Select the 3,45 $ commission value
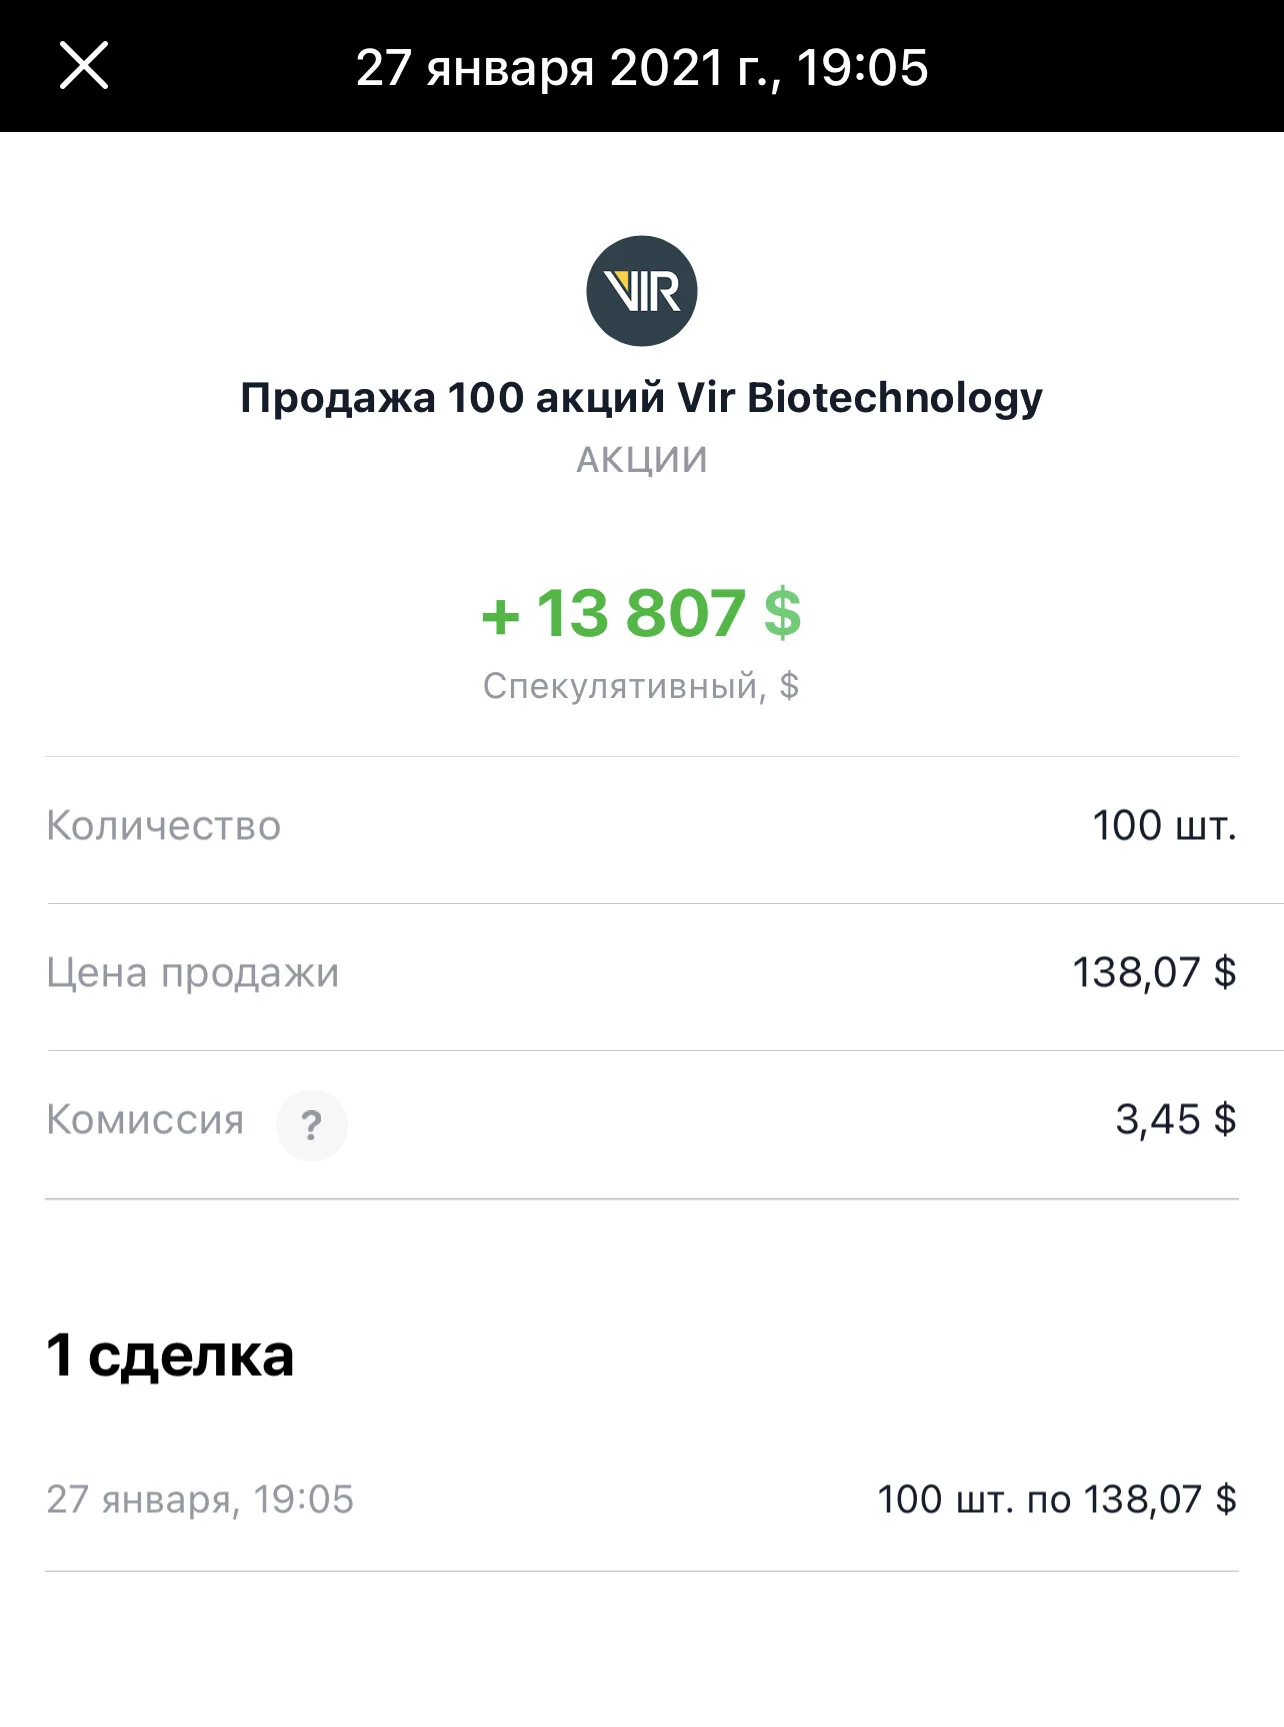Screen dimensions: 1284x1727 click(x=1176, y=1120)
